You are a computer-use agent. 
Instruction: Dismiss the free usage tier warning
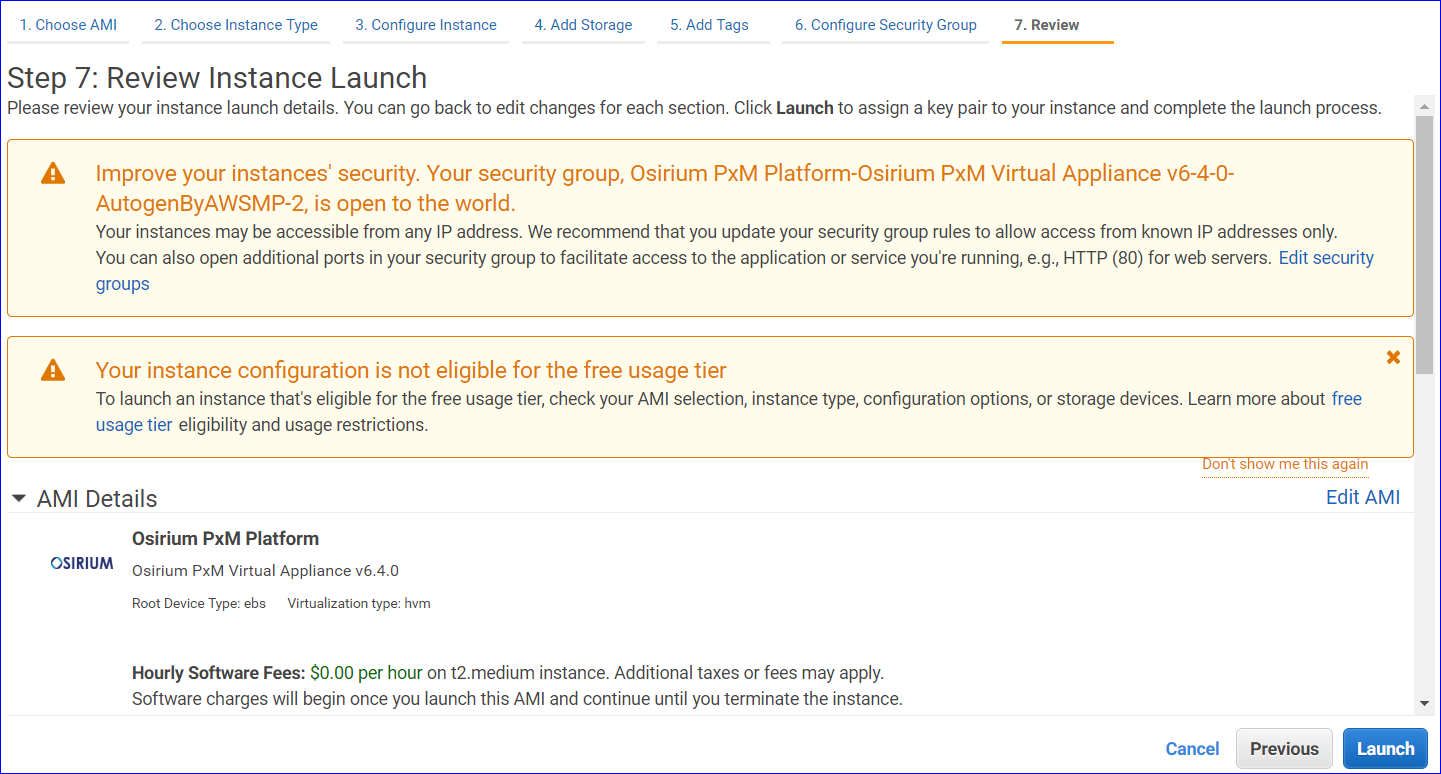pos(1393,357)
